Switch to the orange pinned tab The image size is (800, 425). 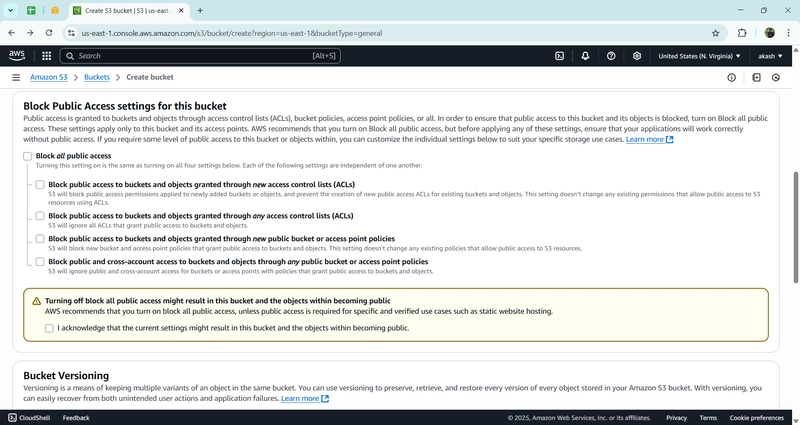(x=55, y=10)
